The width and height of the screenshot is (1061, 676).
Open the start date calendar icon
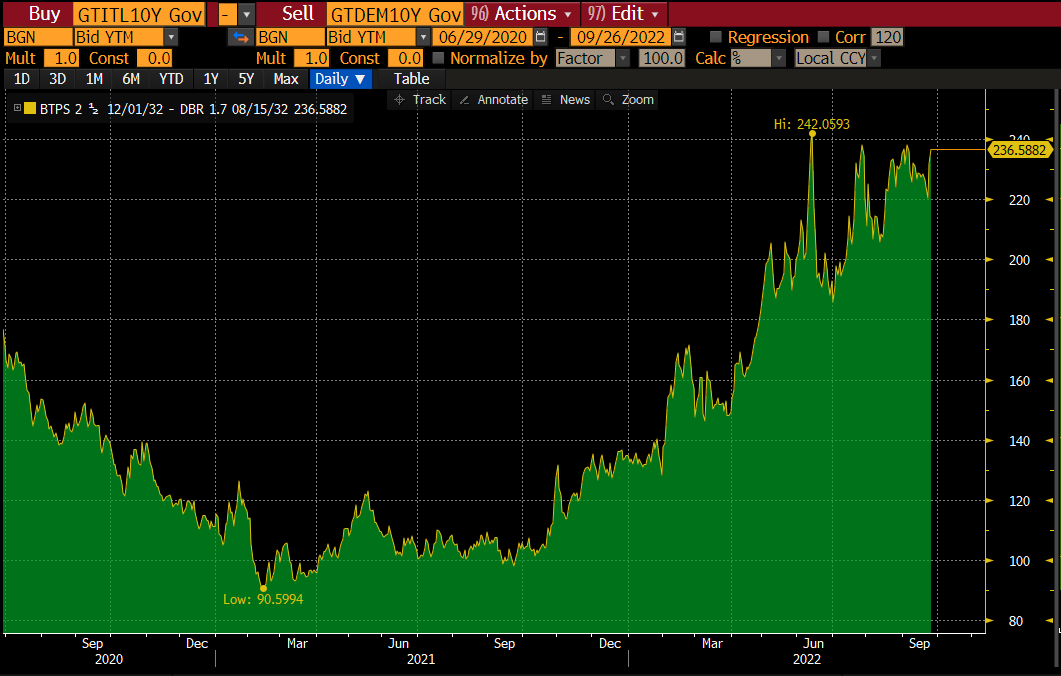click(540, 37)
